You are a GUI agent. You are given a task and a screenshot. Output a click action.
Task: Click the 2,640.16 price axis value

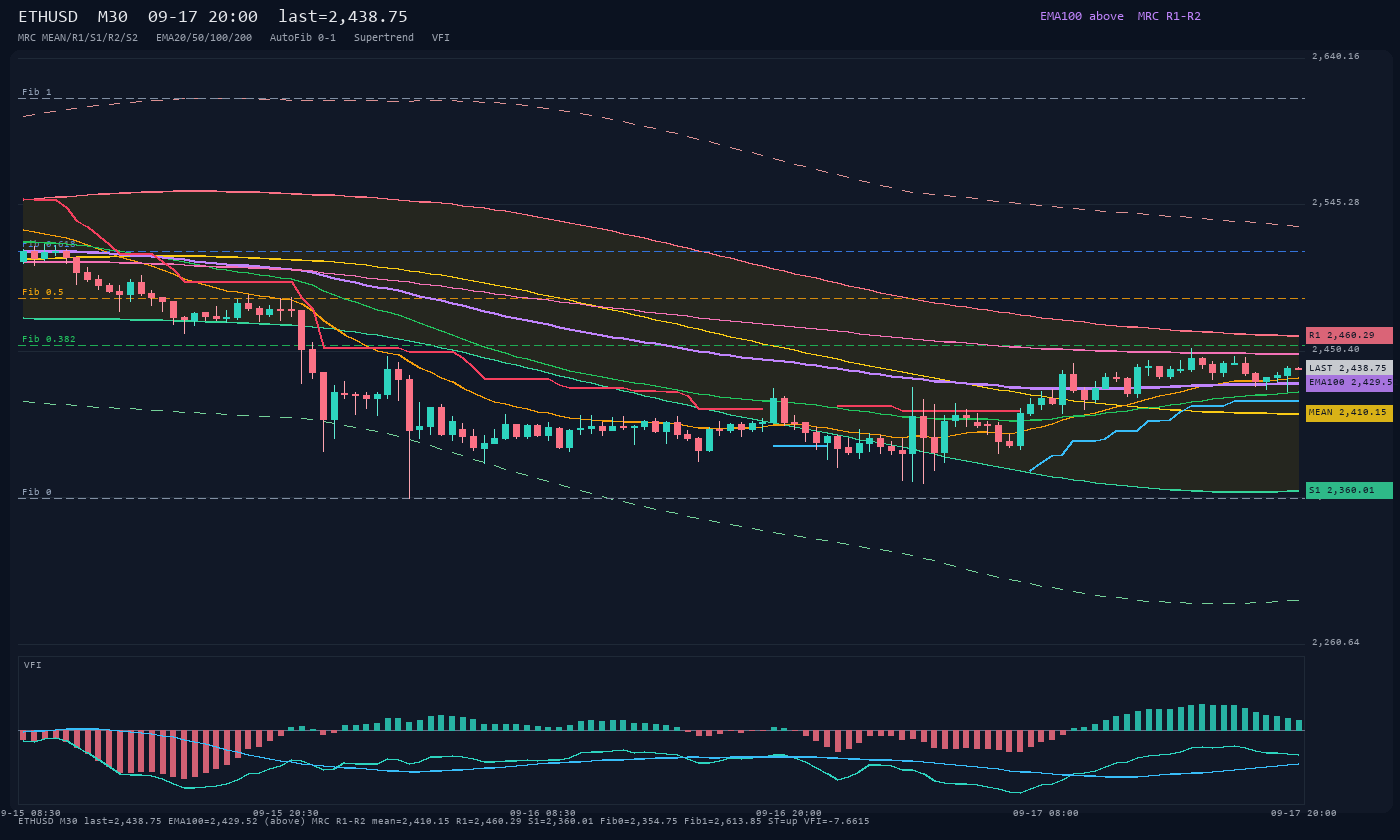click(x=1336, y=56)
